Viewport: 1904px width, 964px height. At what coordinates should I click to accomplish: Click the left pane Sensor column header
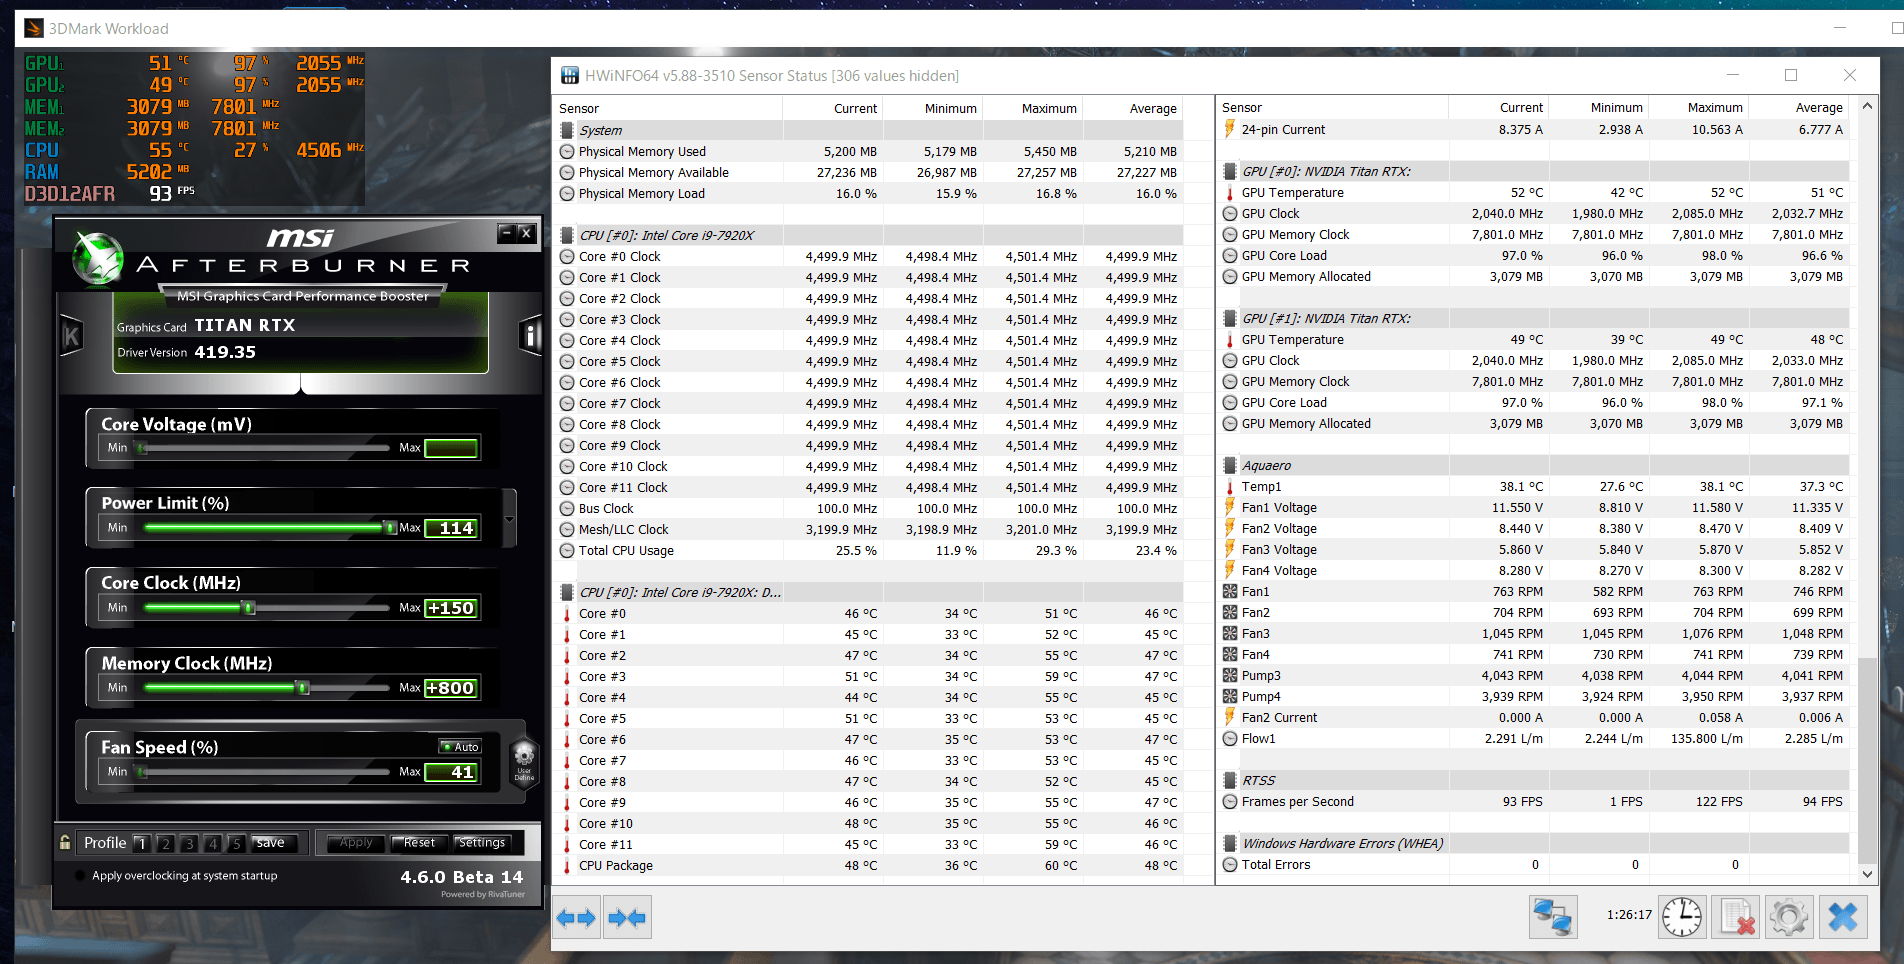click(x=667, y=108)
